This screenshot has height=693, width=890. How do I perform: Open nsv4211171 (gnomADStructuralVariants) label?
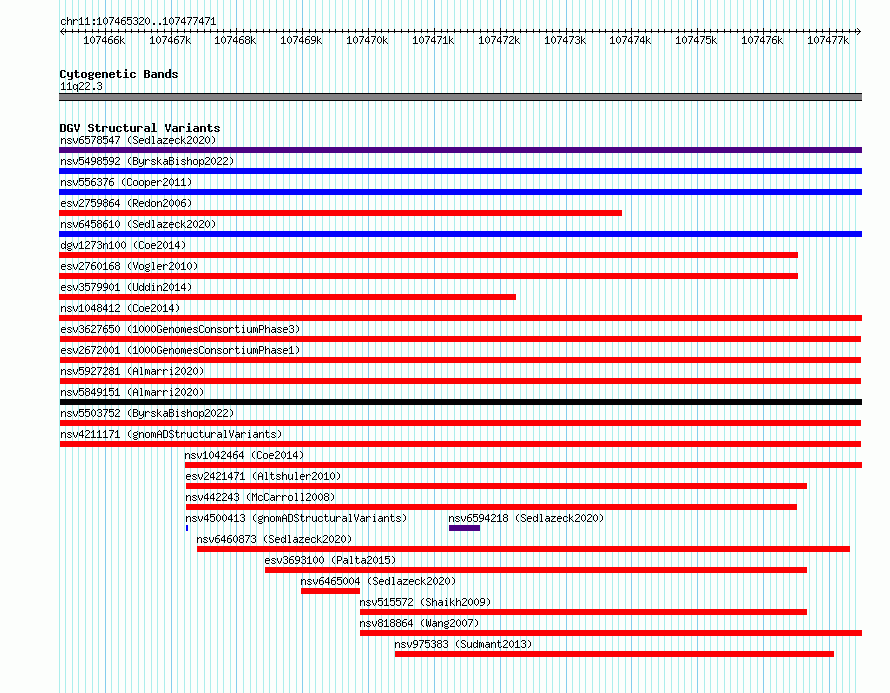coord(171,434)
